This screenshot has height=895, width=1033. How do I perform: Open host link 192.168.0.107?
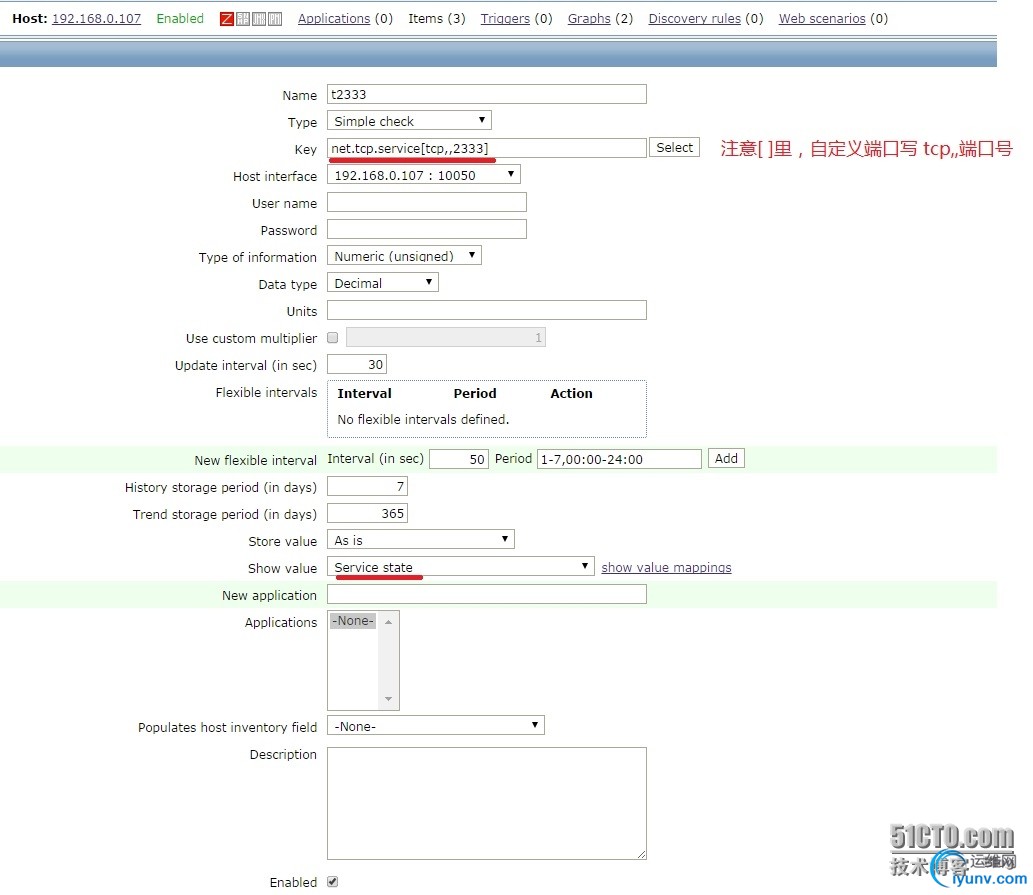96,18
